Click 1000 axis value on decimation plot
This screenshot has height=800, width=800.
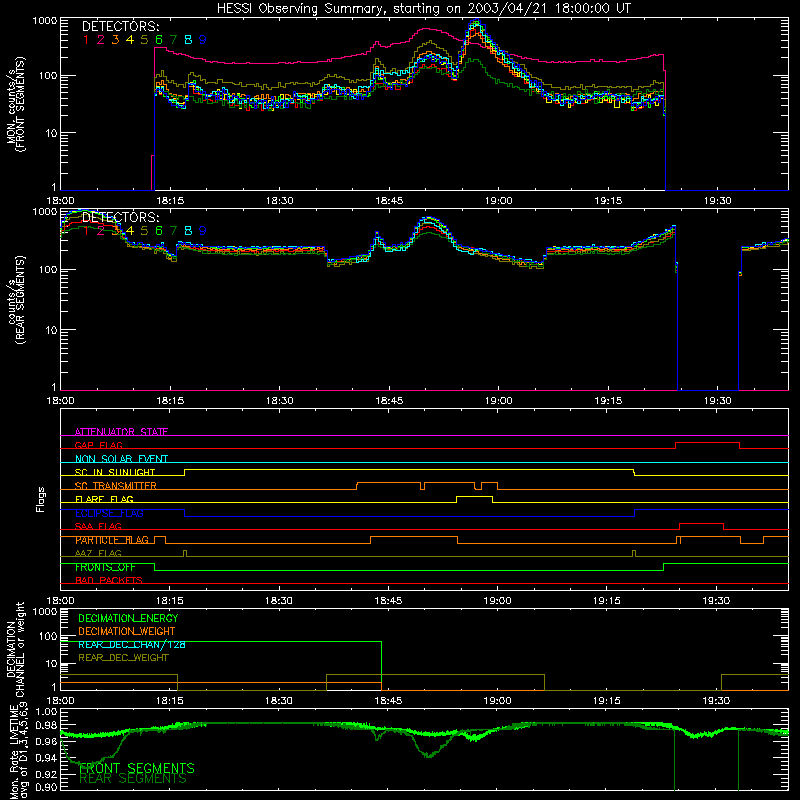pyautogui.click(x=45, y=611)
